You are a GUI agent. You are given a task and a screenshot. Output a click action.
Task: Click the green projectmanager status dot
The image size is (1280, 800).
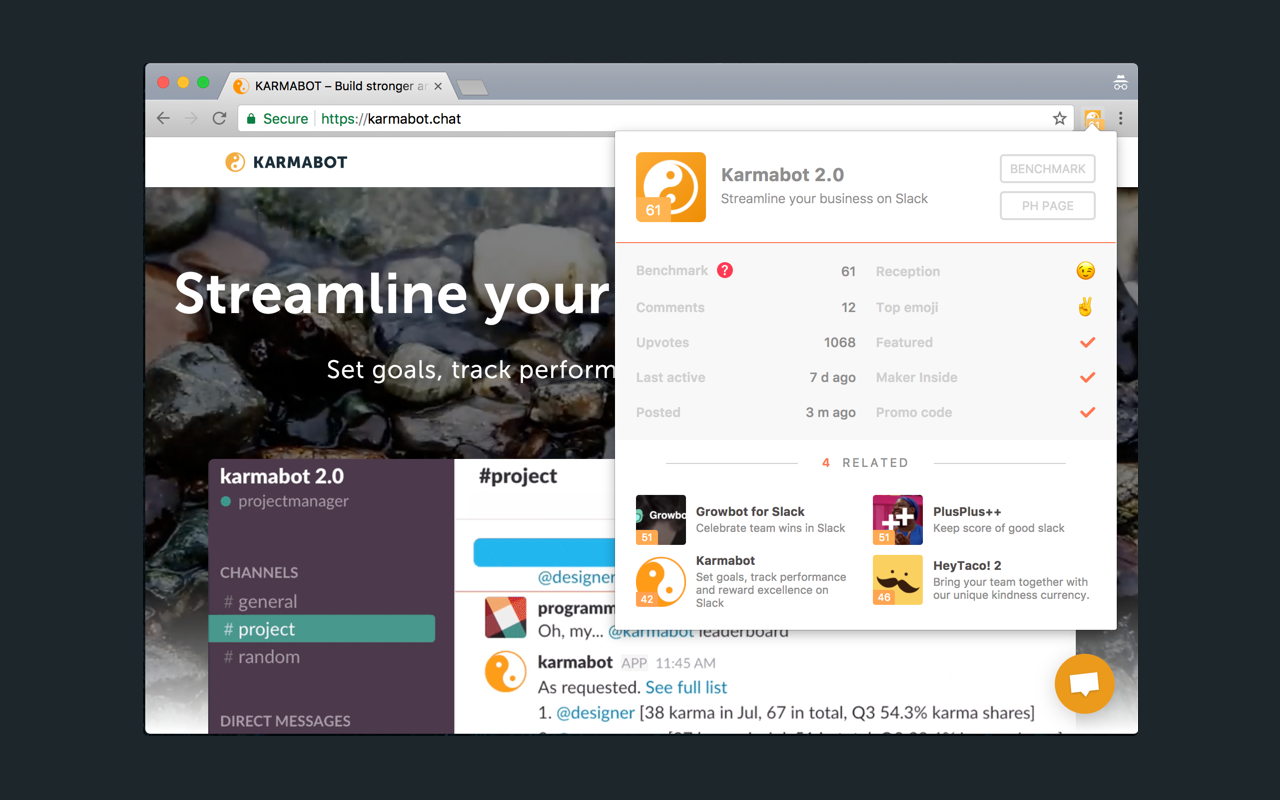click(x=226, y=502)
